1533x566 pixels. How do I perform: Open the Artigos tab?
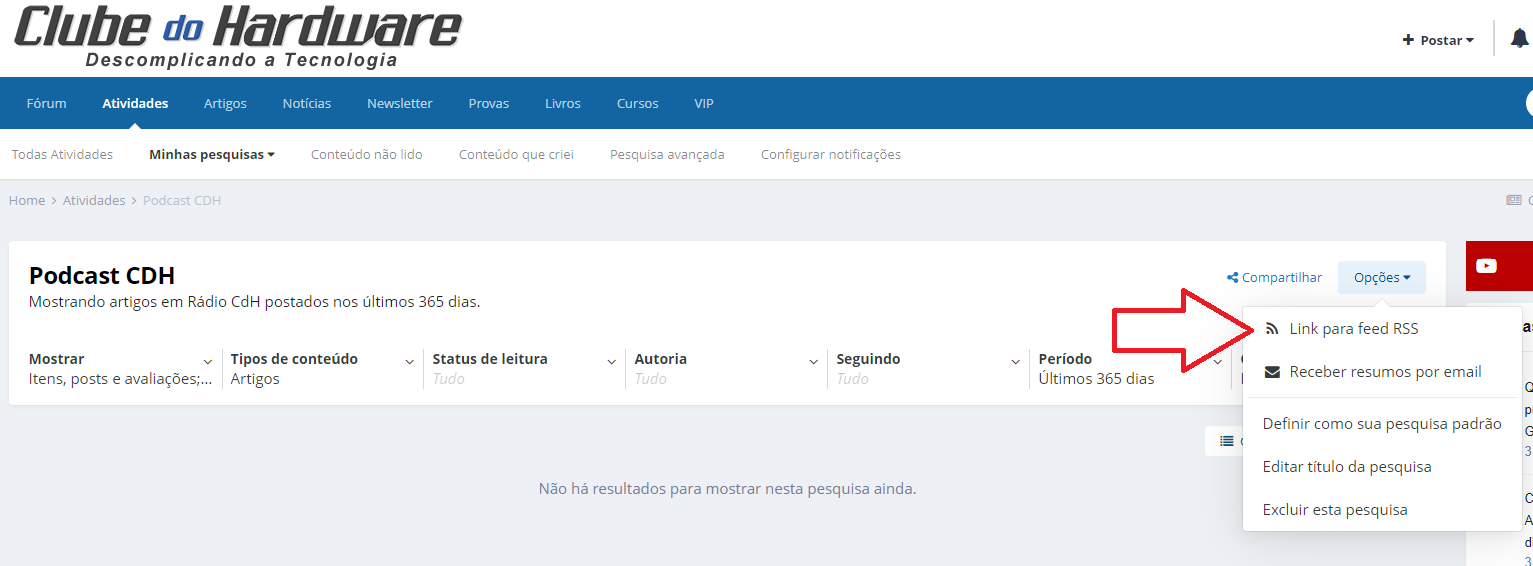(x=225, y=103)
